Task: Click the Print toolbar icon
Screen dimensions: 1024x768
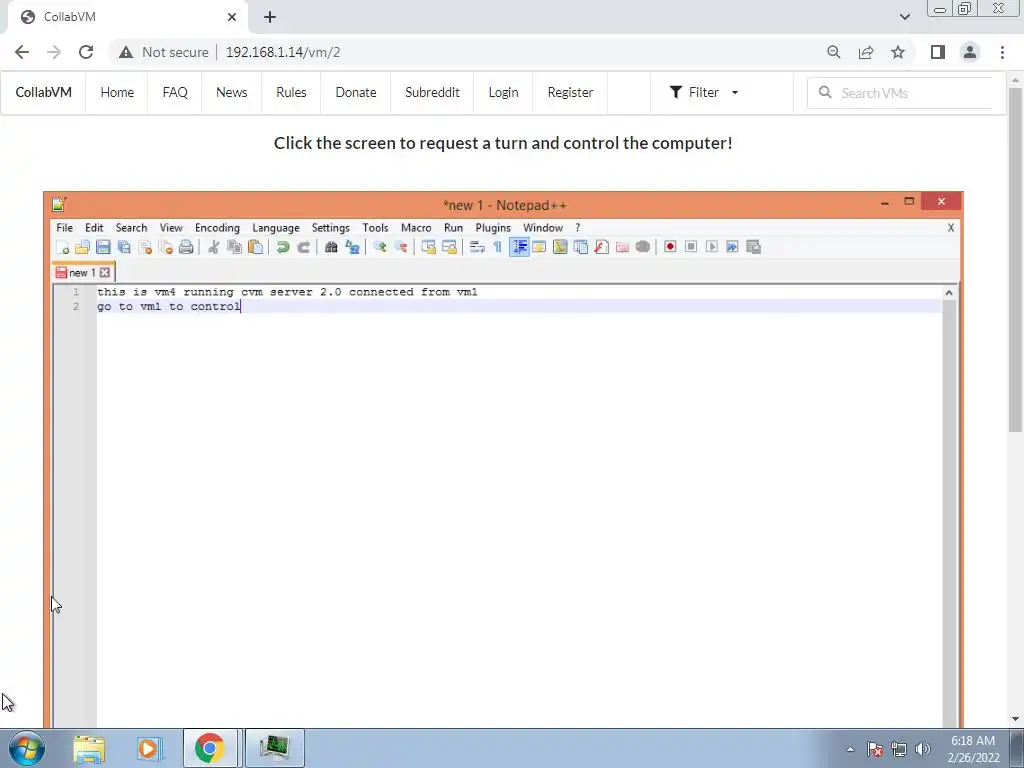Action: tap(186, 247)
